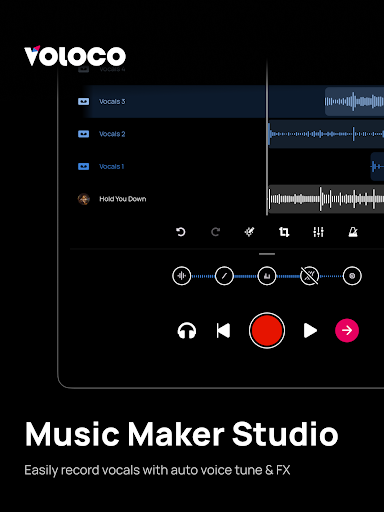Screen dimensions: 384x512
Task: Click the redo arrow icon
Action: (215, 232)
